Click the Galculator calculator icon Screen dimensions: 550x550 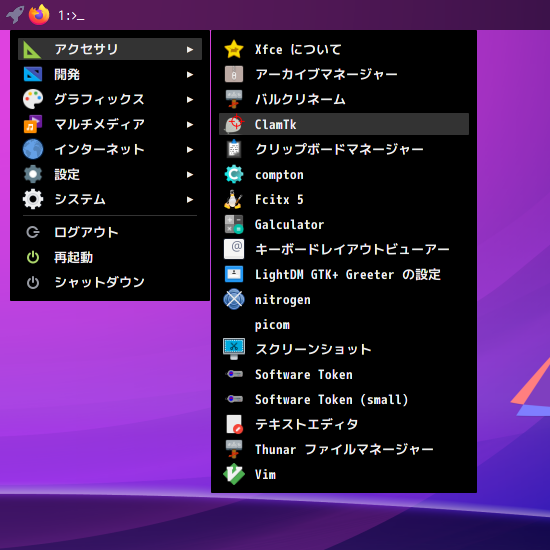point(234,224)
